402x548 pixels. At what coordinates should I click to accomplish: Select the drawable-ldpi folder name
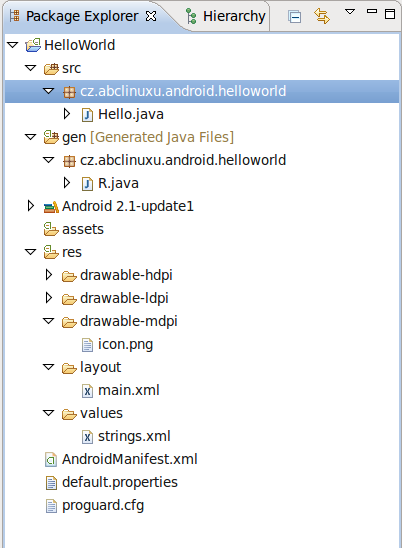(124, 298)
